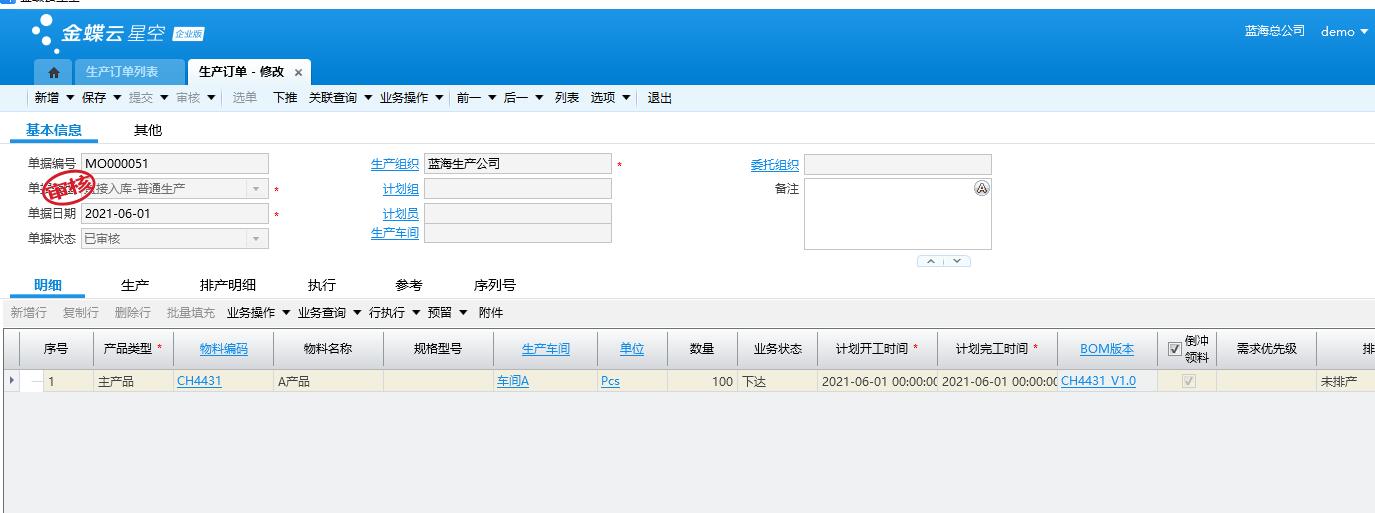Image resolution: width=1375 pixels, height=513 pixels.
Task: Click the 批量填充 button
Action: (191, 313)
